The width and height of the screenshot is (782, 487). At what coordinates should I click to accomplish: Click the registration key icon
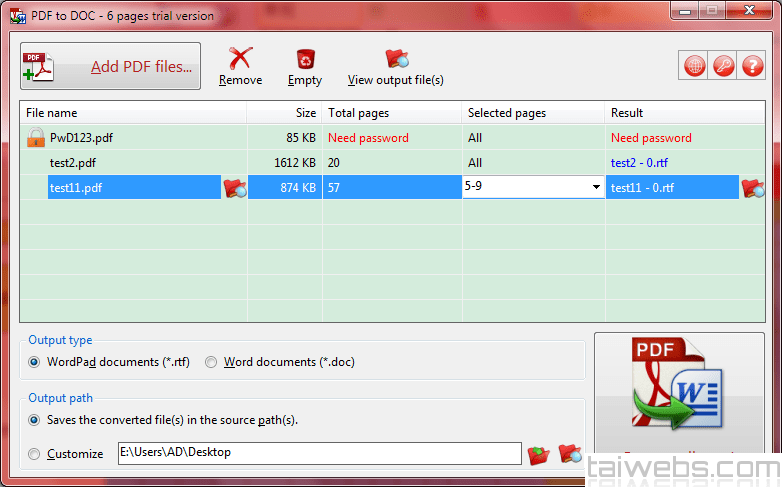tap(723, 66)
